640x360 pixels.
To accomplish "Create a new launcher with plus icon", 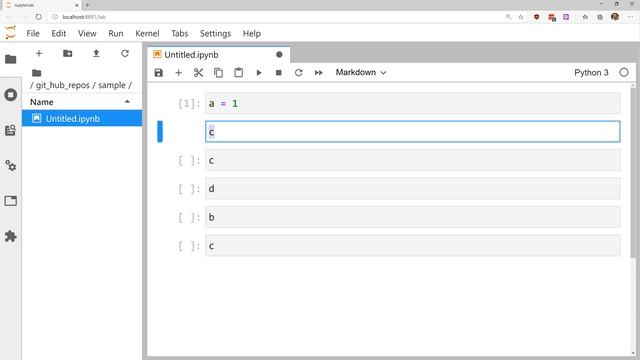I will (39, 53).
